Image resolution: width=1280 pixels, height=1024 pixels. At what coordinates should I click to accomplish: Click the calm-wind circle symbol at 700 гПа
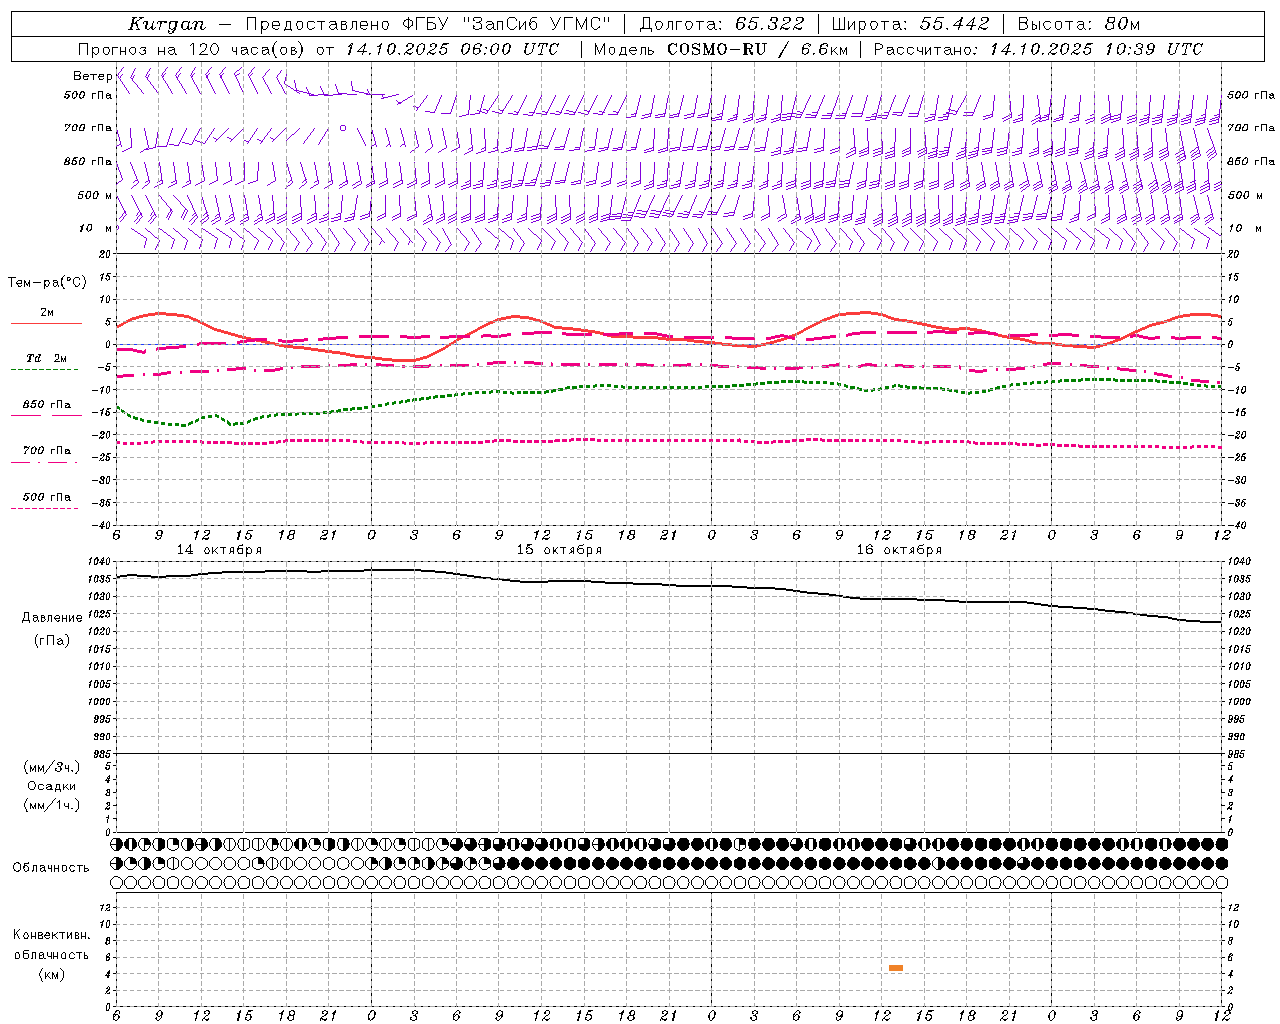click(x=343, y=128)
